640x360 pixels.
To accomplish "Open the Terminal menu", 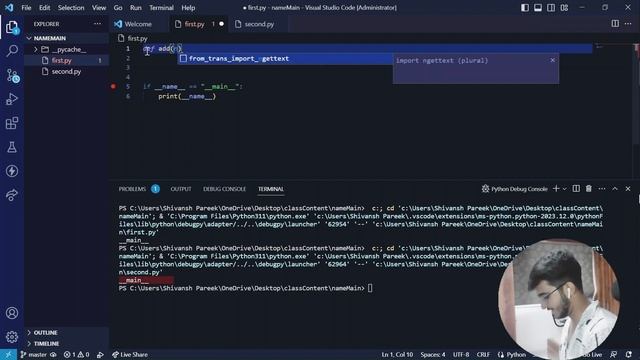I will tap(161, 8).
